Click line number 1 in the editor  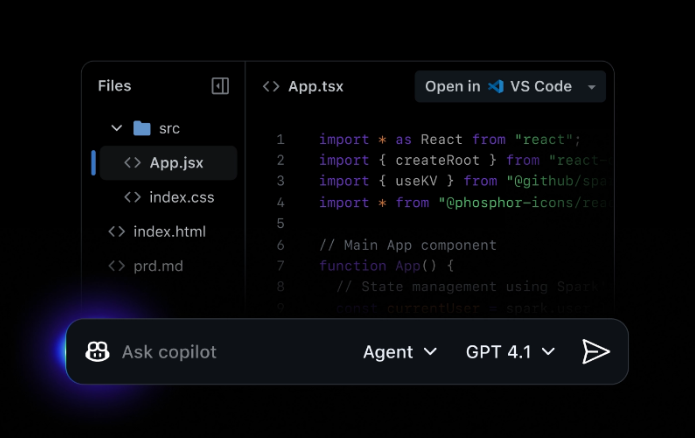(281, 140)
